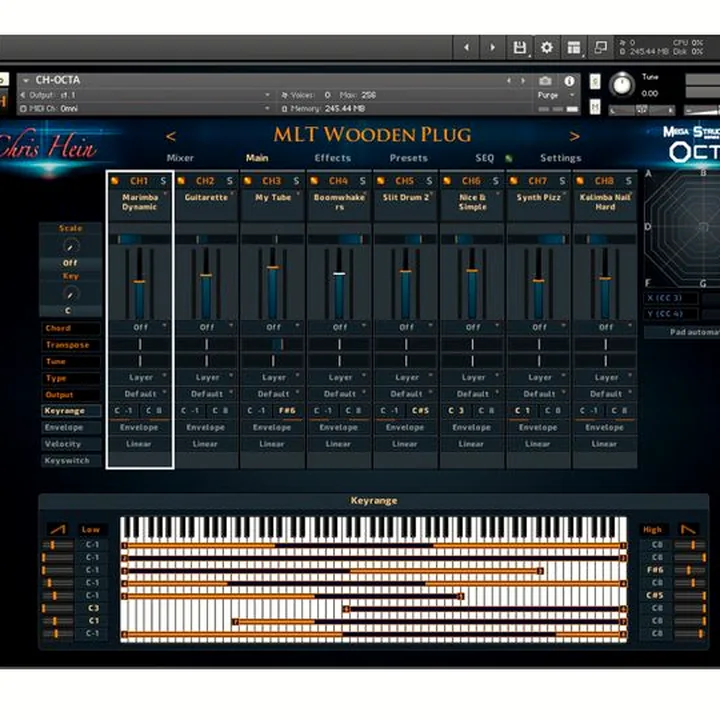Solo channel CH6 with S button

(x=496, y=181)
